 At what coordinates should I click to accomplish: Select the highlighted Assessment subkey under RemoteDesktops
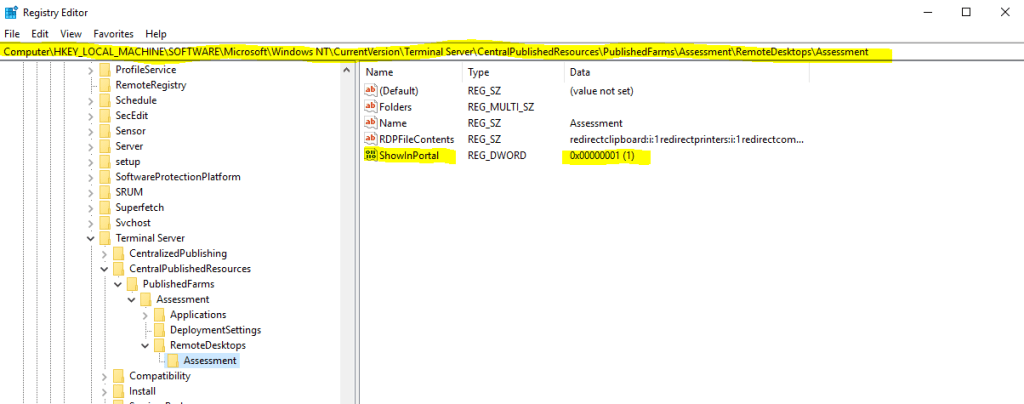(x=210, y=360)
